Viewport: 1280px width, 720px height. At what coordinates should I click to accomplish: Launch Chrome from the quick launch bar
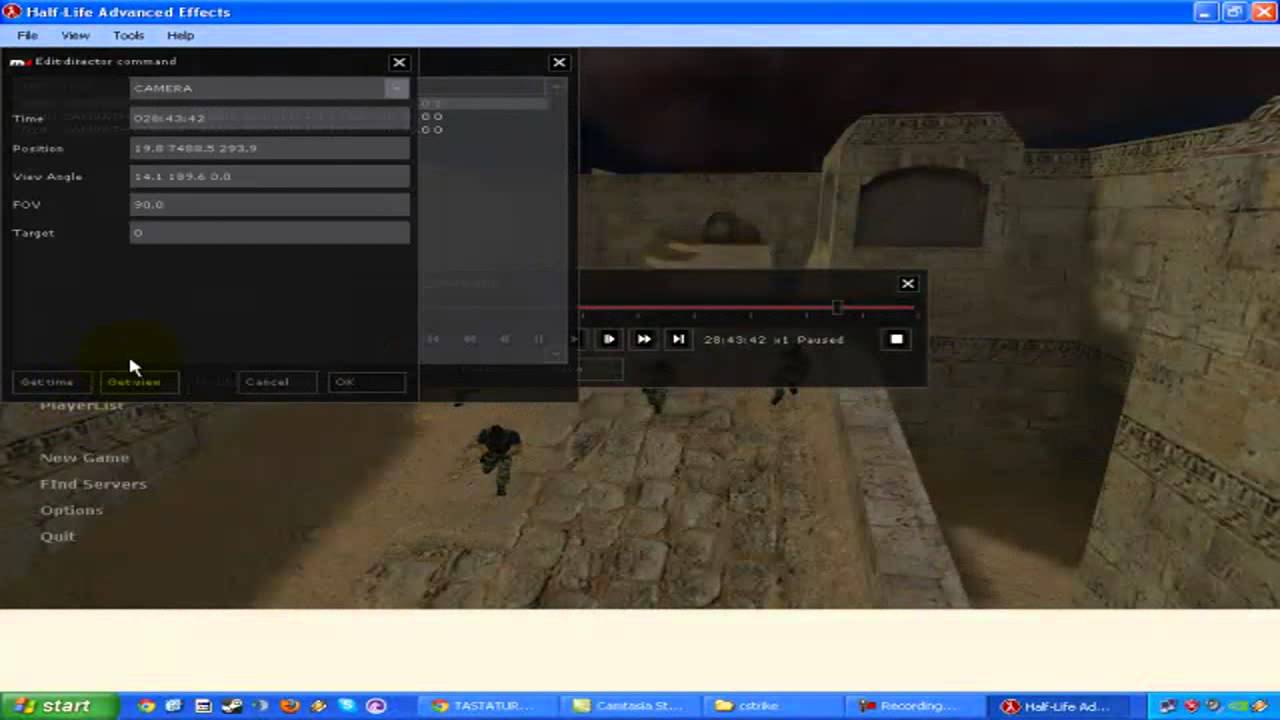coord(147,706)
